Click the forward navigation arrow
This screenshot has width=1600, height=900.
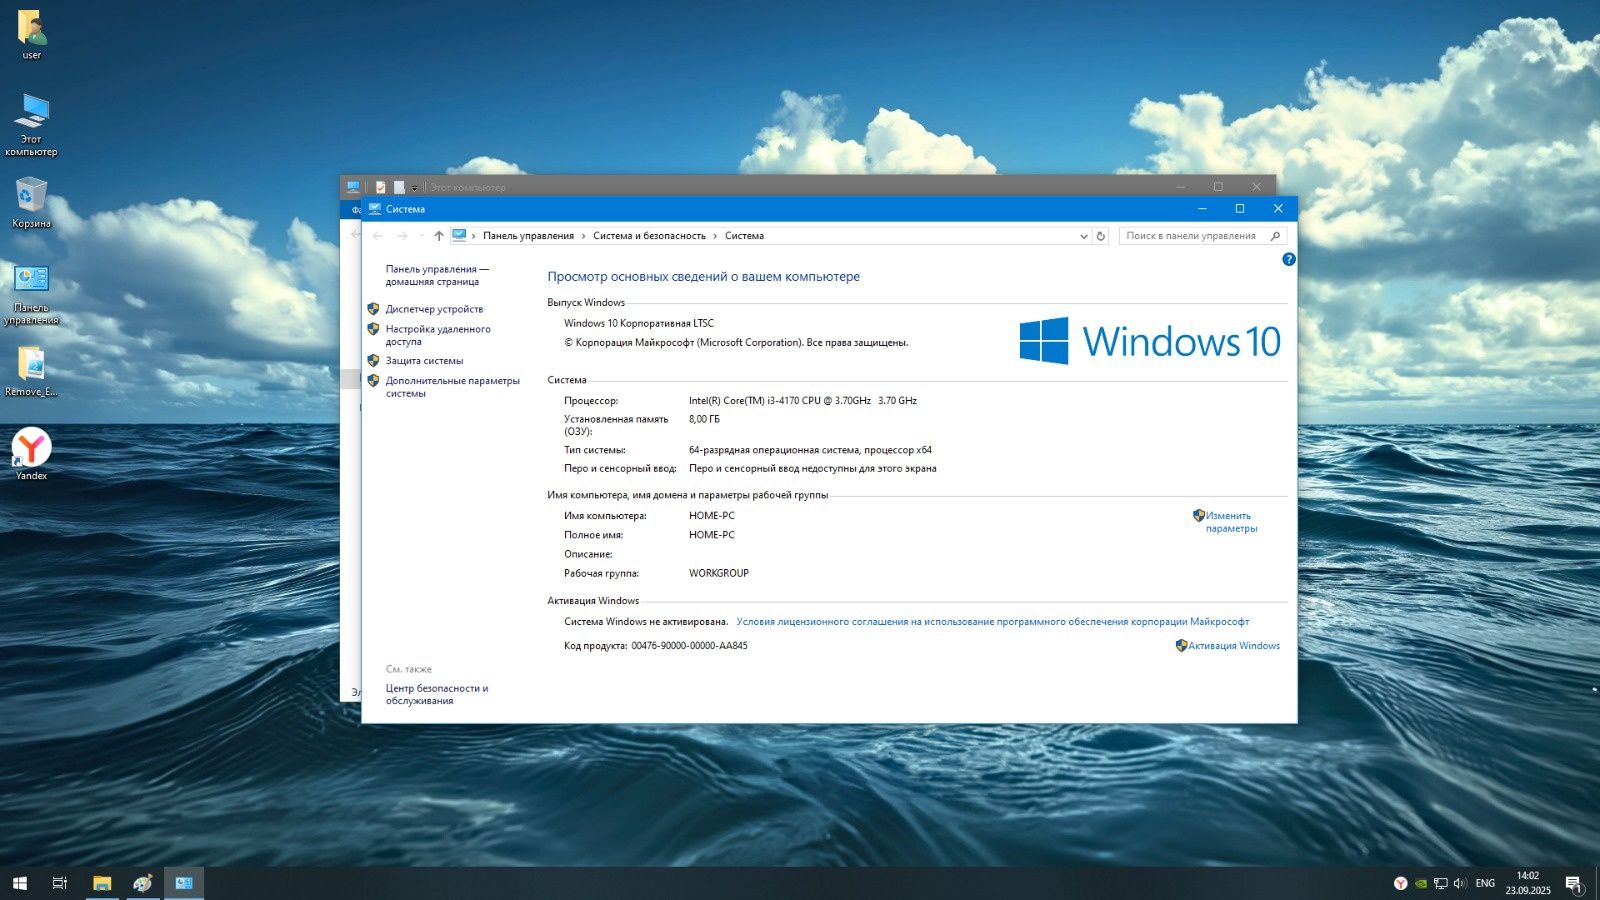(x=402, y=236)
